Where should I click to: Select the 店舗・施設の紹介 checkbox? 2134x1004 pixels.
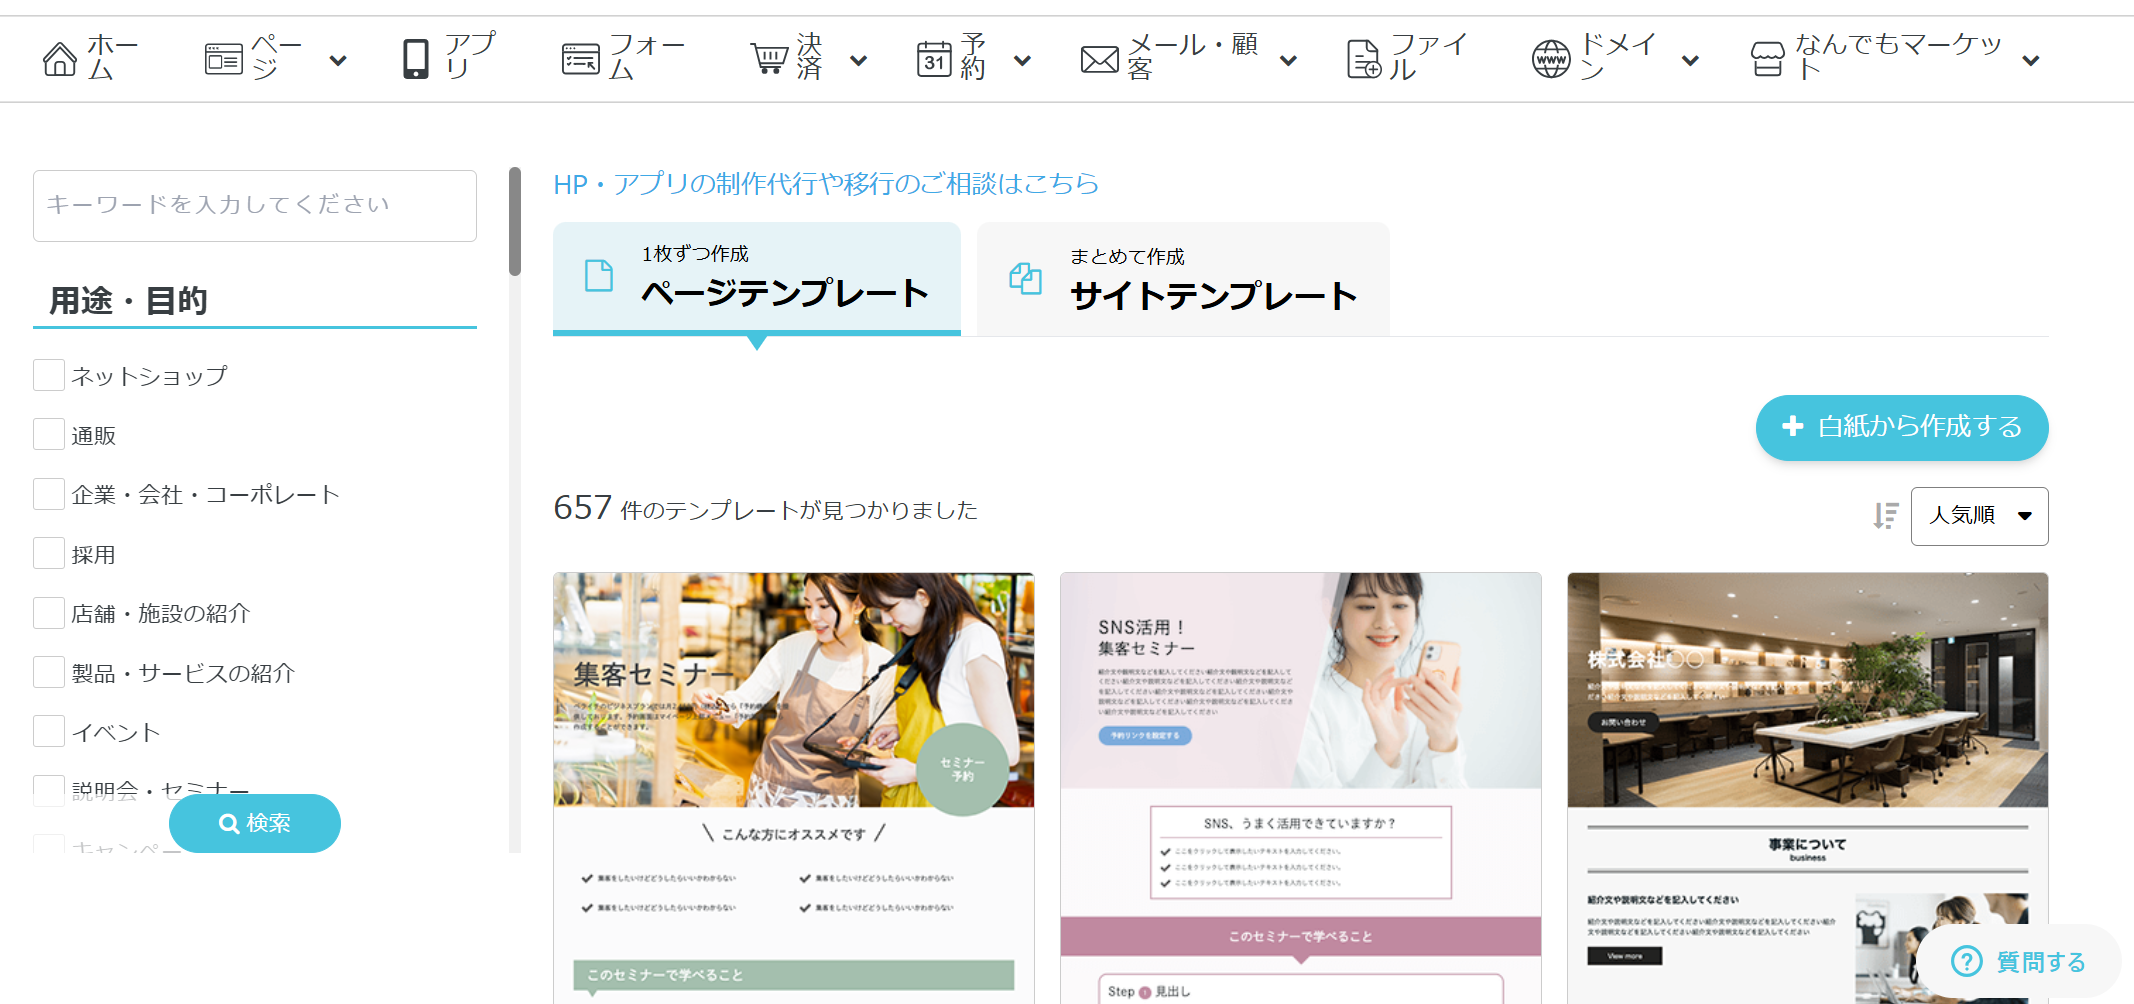click(49, 613)
